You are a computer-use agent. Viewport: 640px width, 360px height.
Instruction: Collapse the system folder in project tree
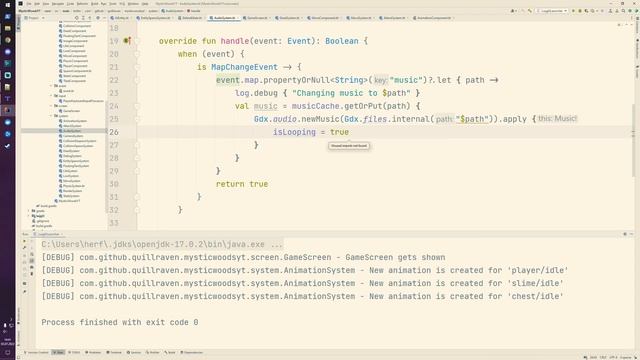click(x=51, y=116)
